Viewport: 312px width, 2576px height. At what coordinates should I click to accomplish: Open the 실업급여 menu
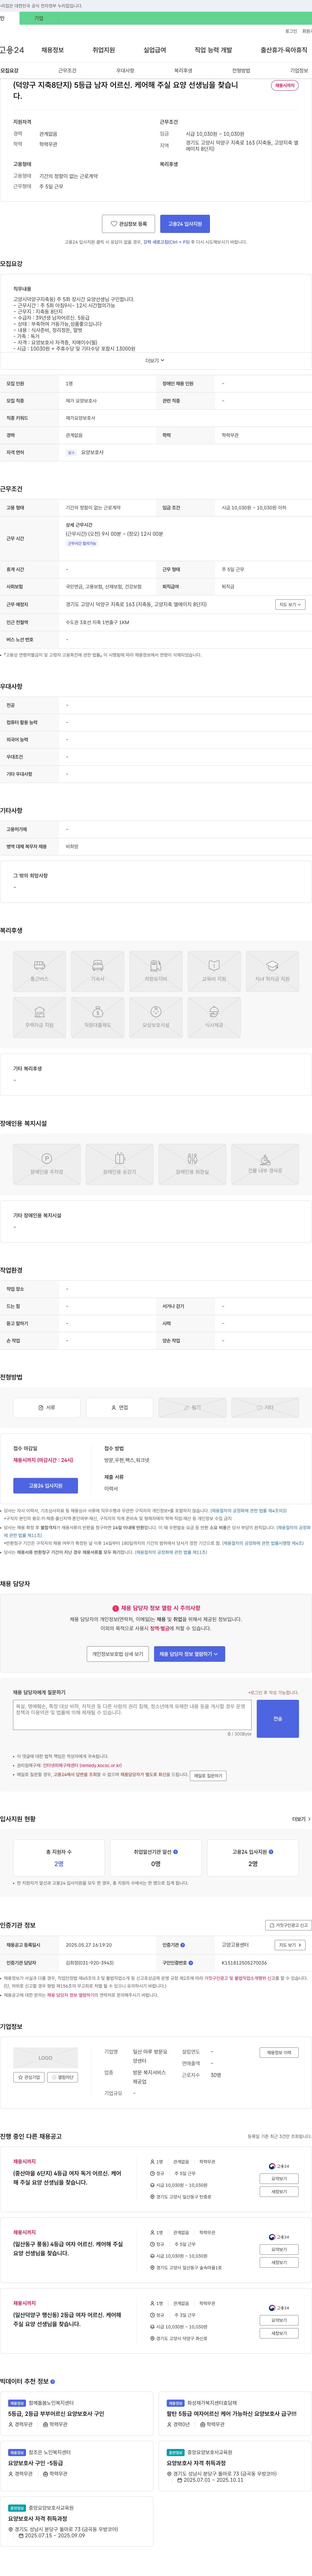[155, 50]
